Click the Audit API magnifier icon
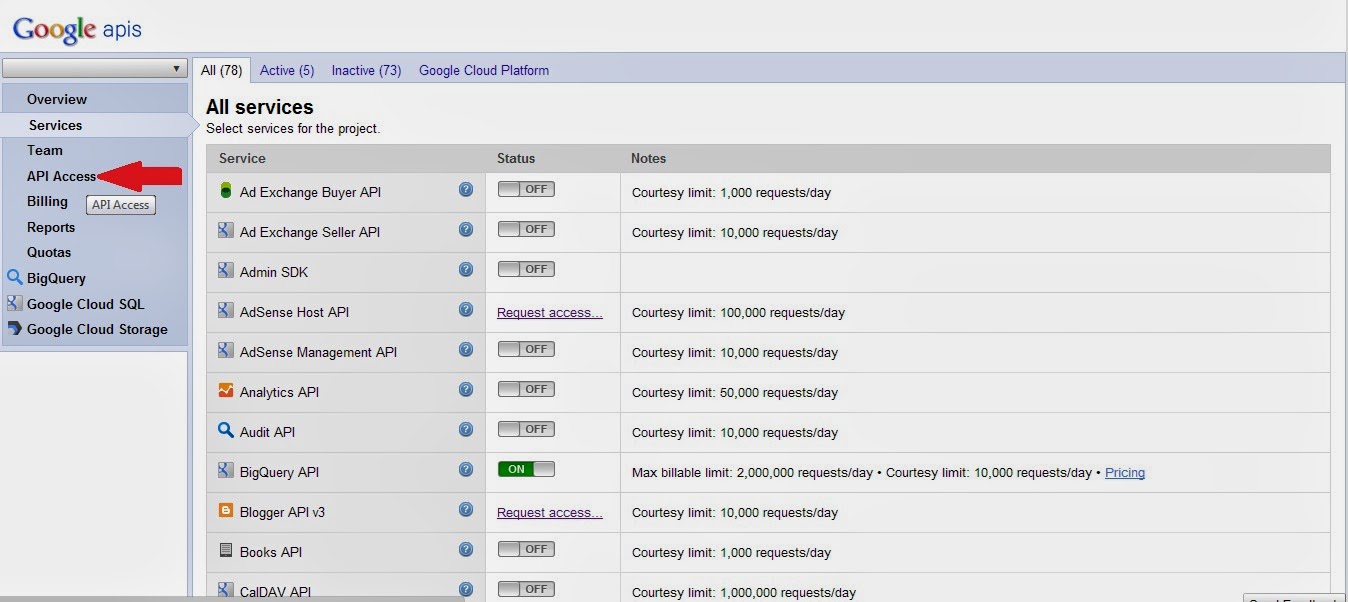 point(226,430)
